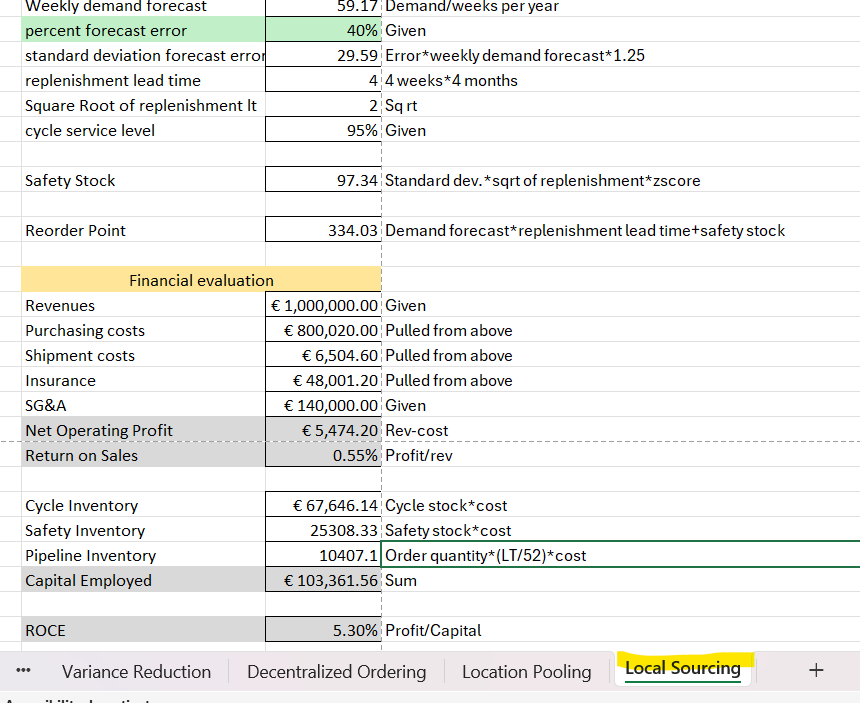Select the ROCE value 5.30%

coord(323,630)
